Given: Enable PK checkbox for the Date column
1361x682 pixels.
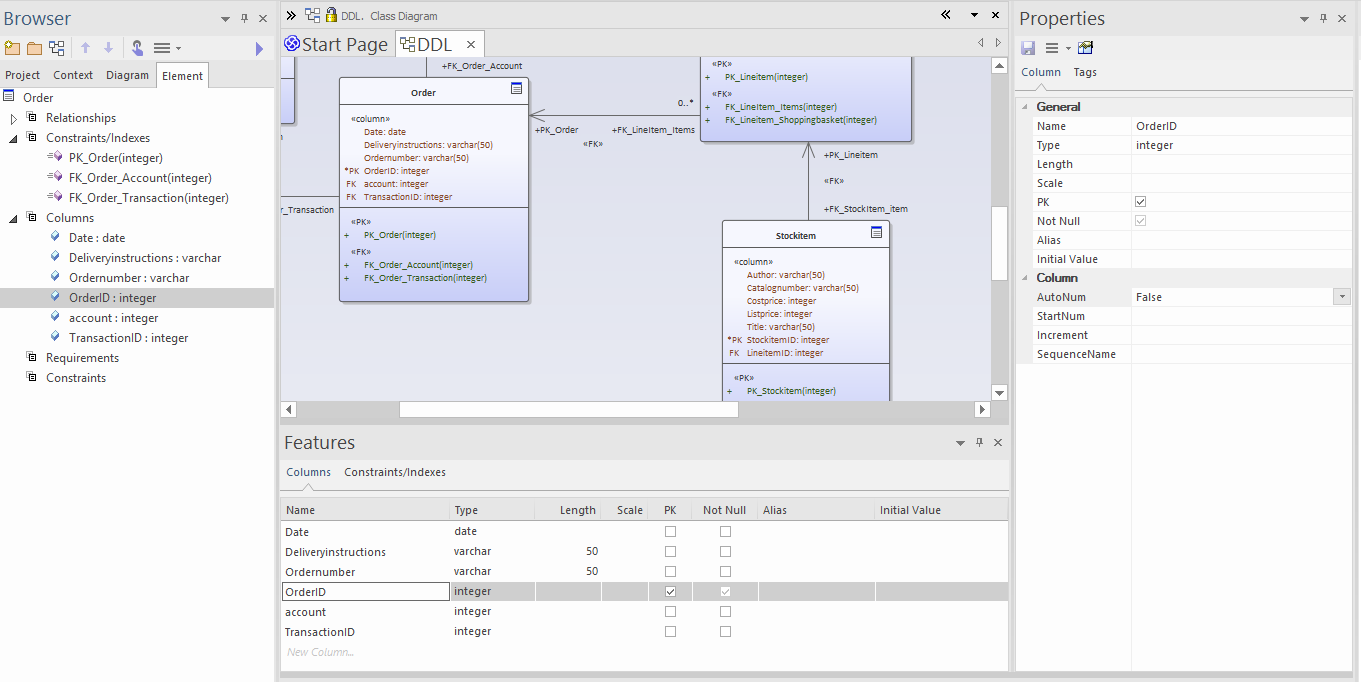Looking at the screenshot, I should tap(670, 532).
